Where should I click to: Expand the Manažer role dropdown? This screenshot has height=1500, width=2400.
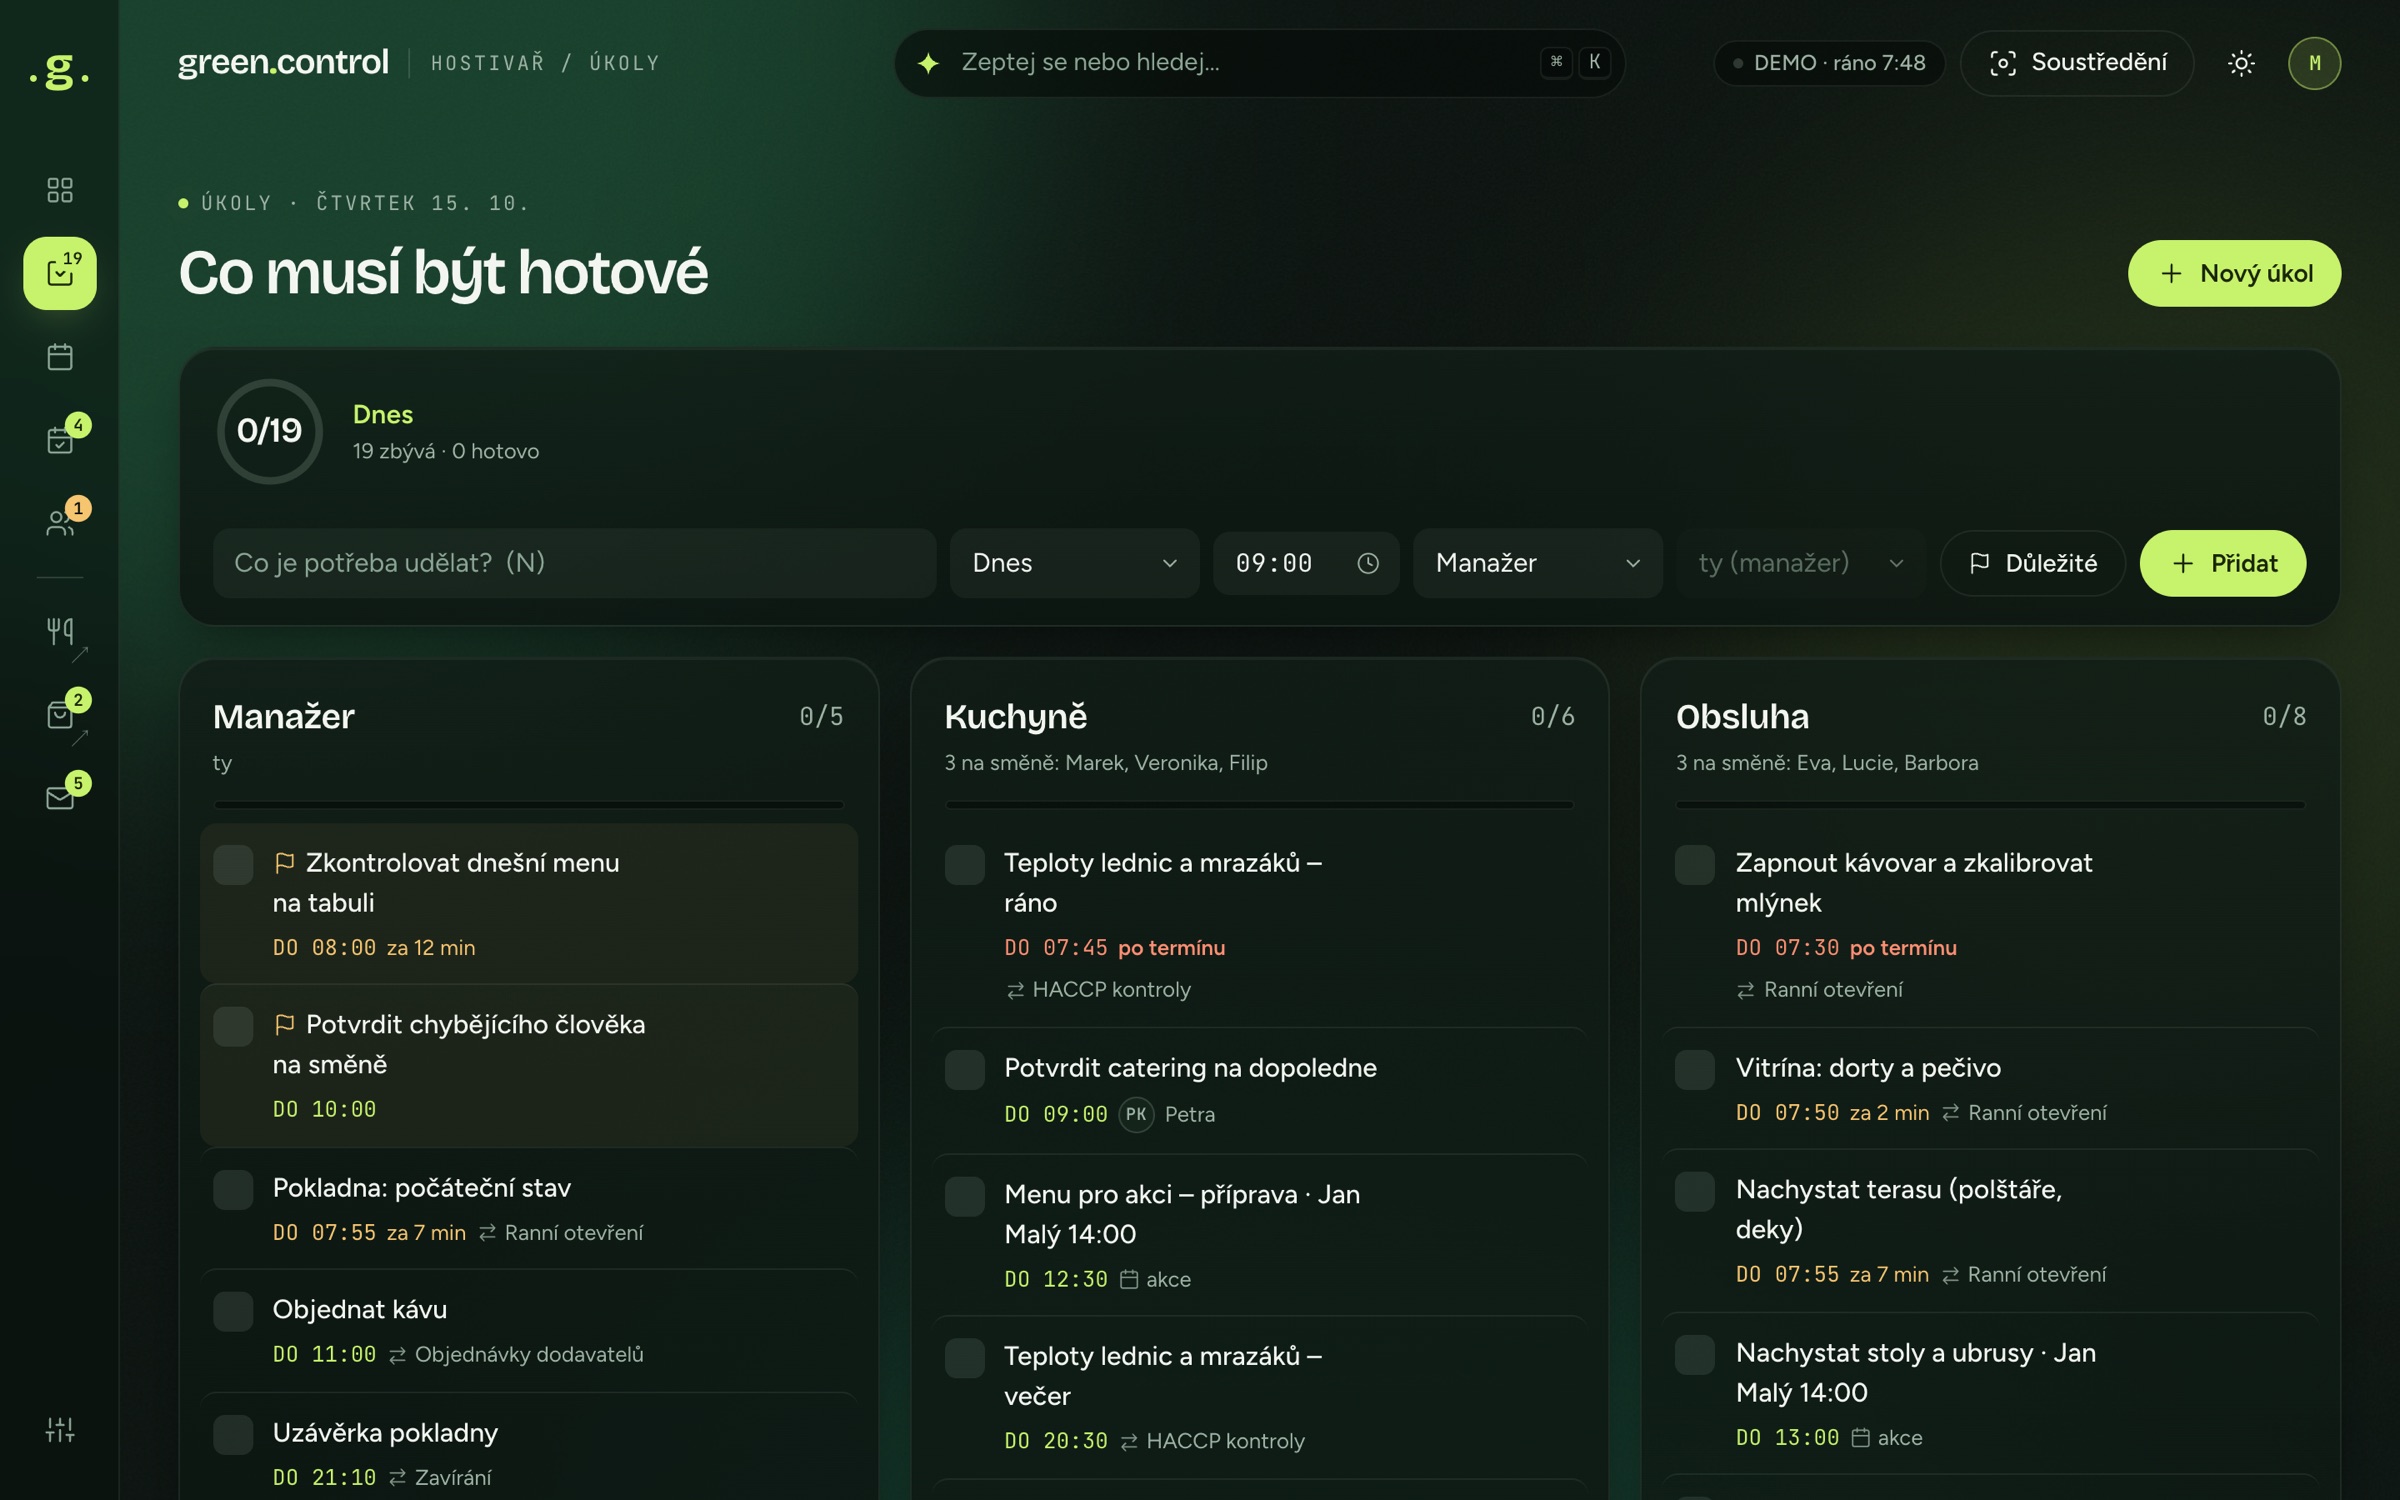coord(1537,563)
